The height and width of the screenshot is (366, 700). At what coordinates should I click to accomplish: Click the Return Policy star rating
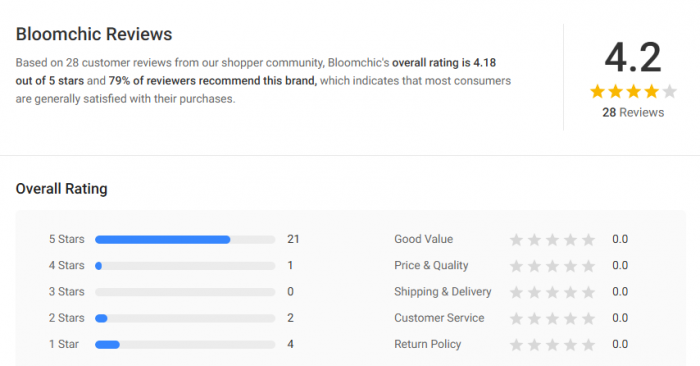coord(552,345)
